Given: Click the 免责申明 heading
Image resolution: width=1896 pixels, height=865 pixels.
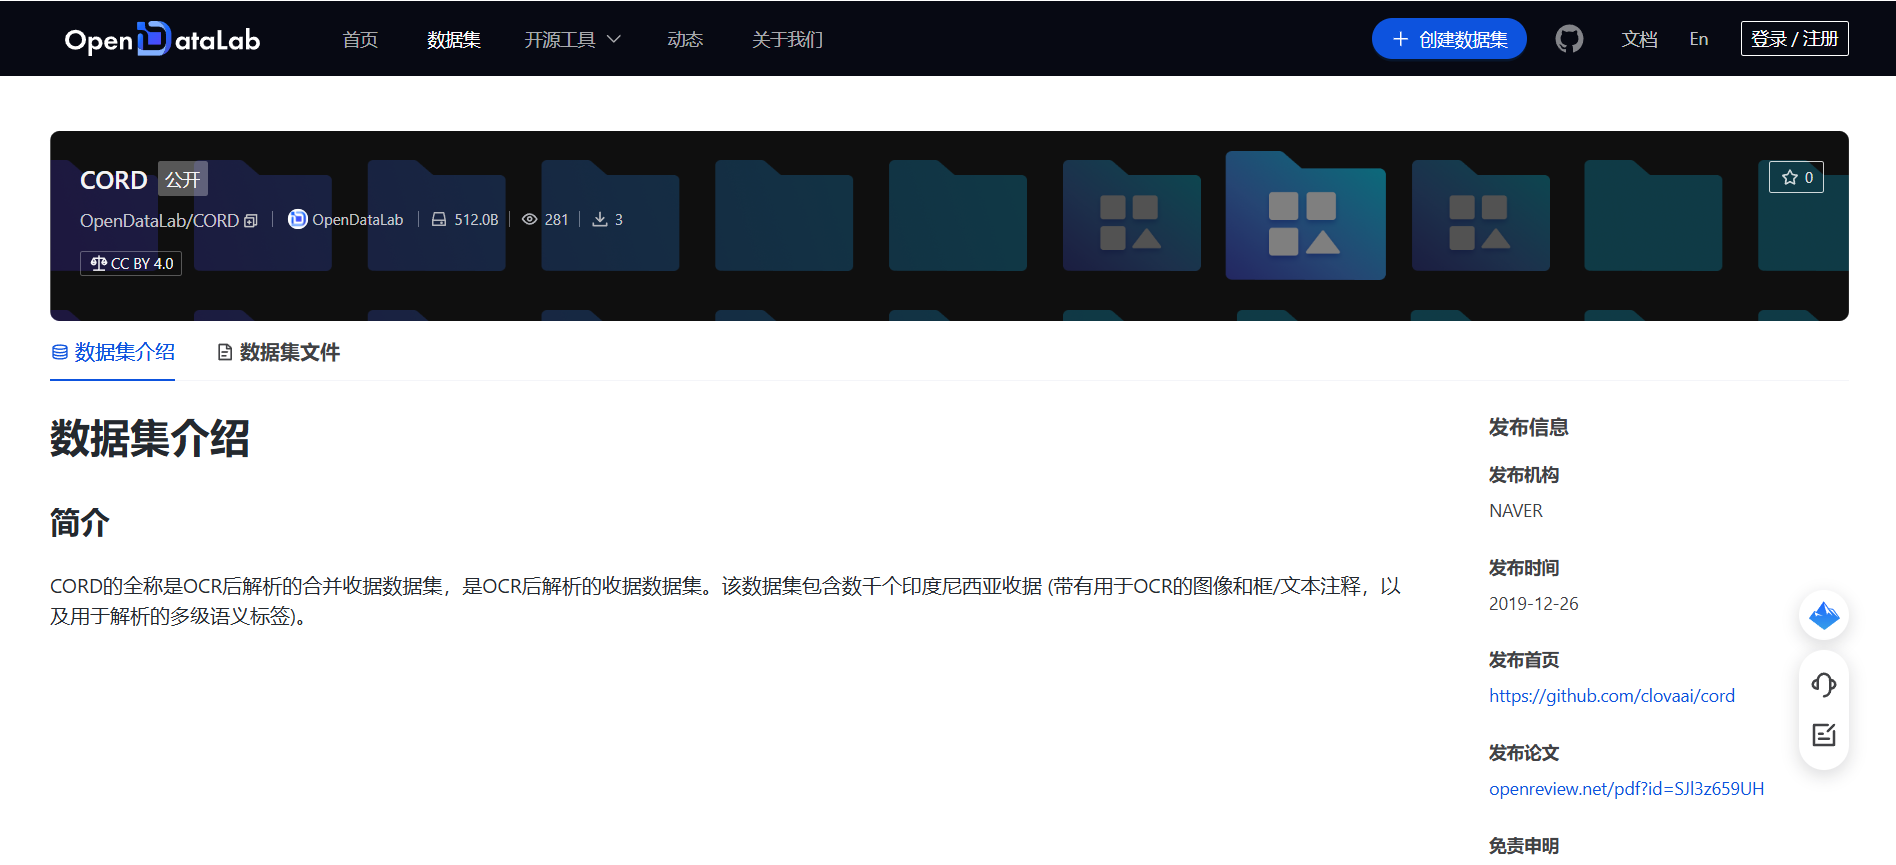Looking at the screenshot, I should pyautogui.click(x=1523, y=846).
